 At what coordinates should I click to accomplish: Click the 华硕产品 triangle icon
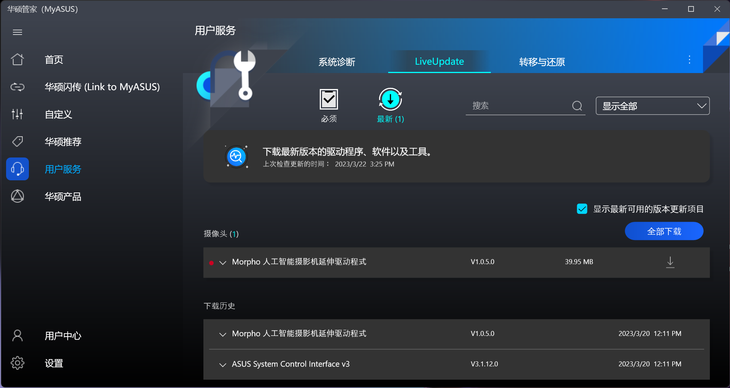point(17,196)
